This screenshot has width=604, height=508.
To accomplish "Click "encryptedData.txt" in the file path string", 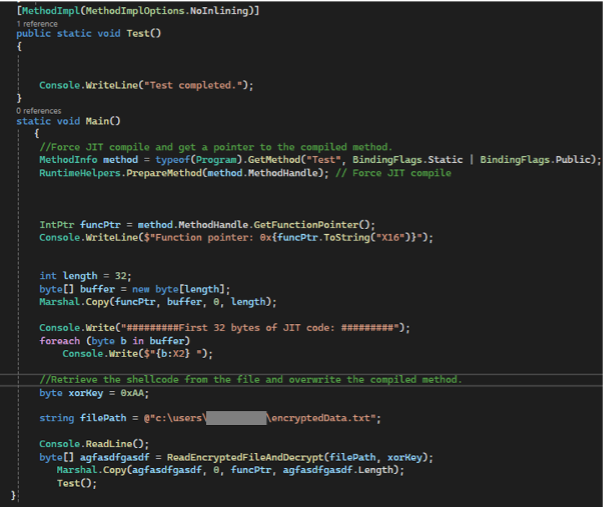I will (x=321, y=418).
